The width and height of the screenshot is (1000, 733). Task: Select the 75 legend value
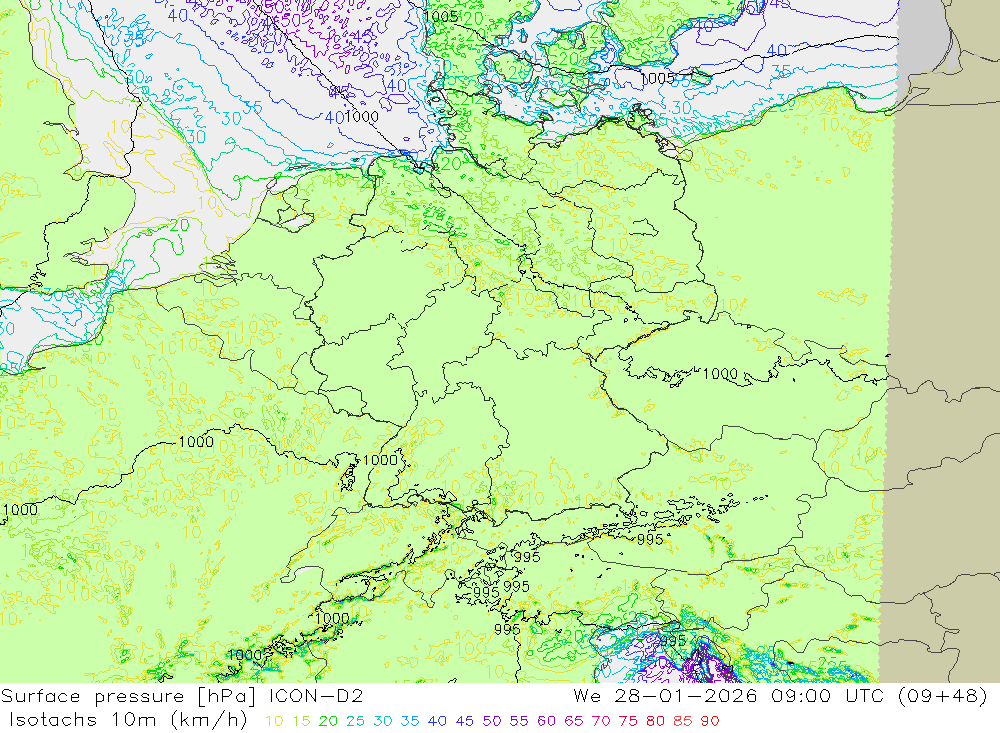click(628, 721)
